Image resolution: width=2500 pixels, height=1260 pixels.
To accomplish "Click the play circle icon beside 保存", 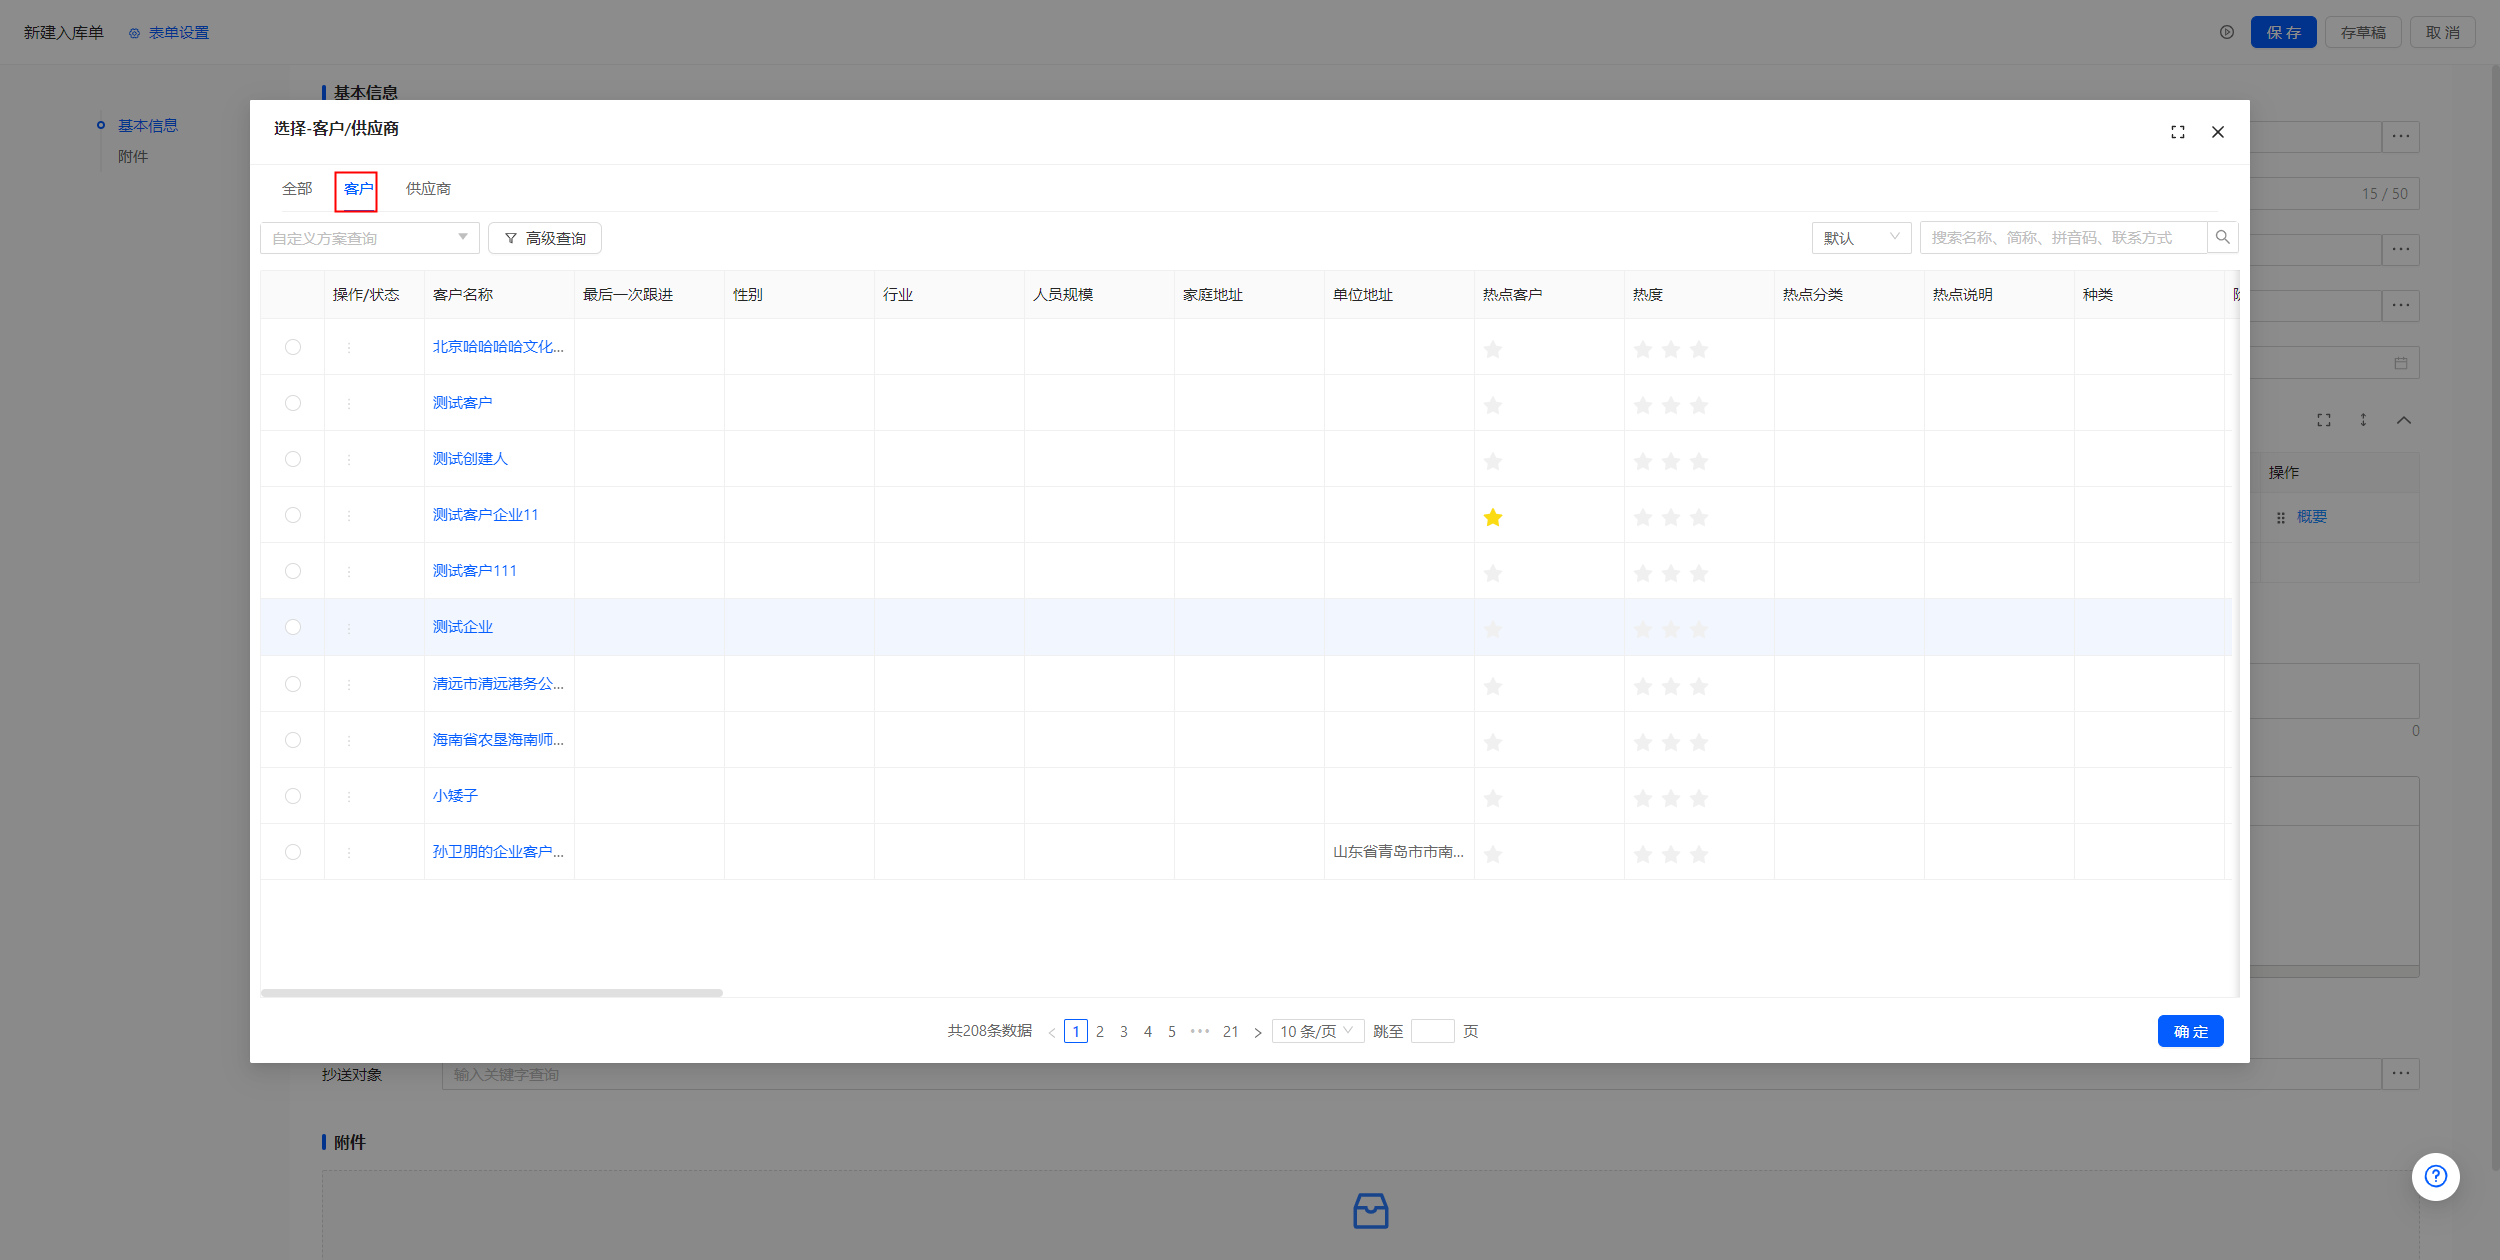I will tap(2226, 32).
